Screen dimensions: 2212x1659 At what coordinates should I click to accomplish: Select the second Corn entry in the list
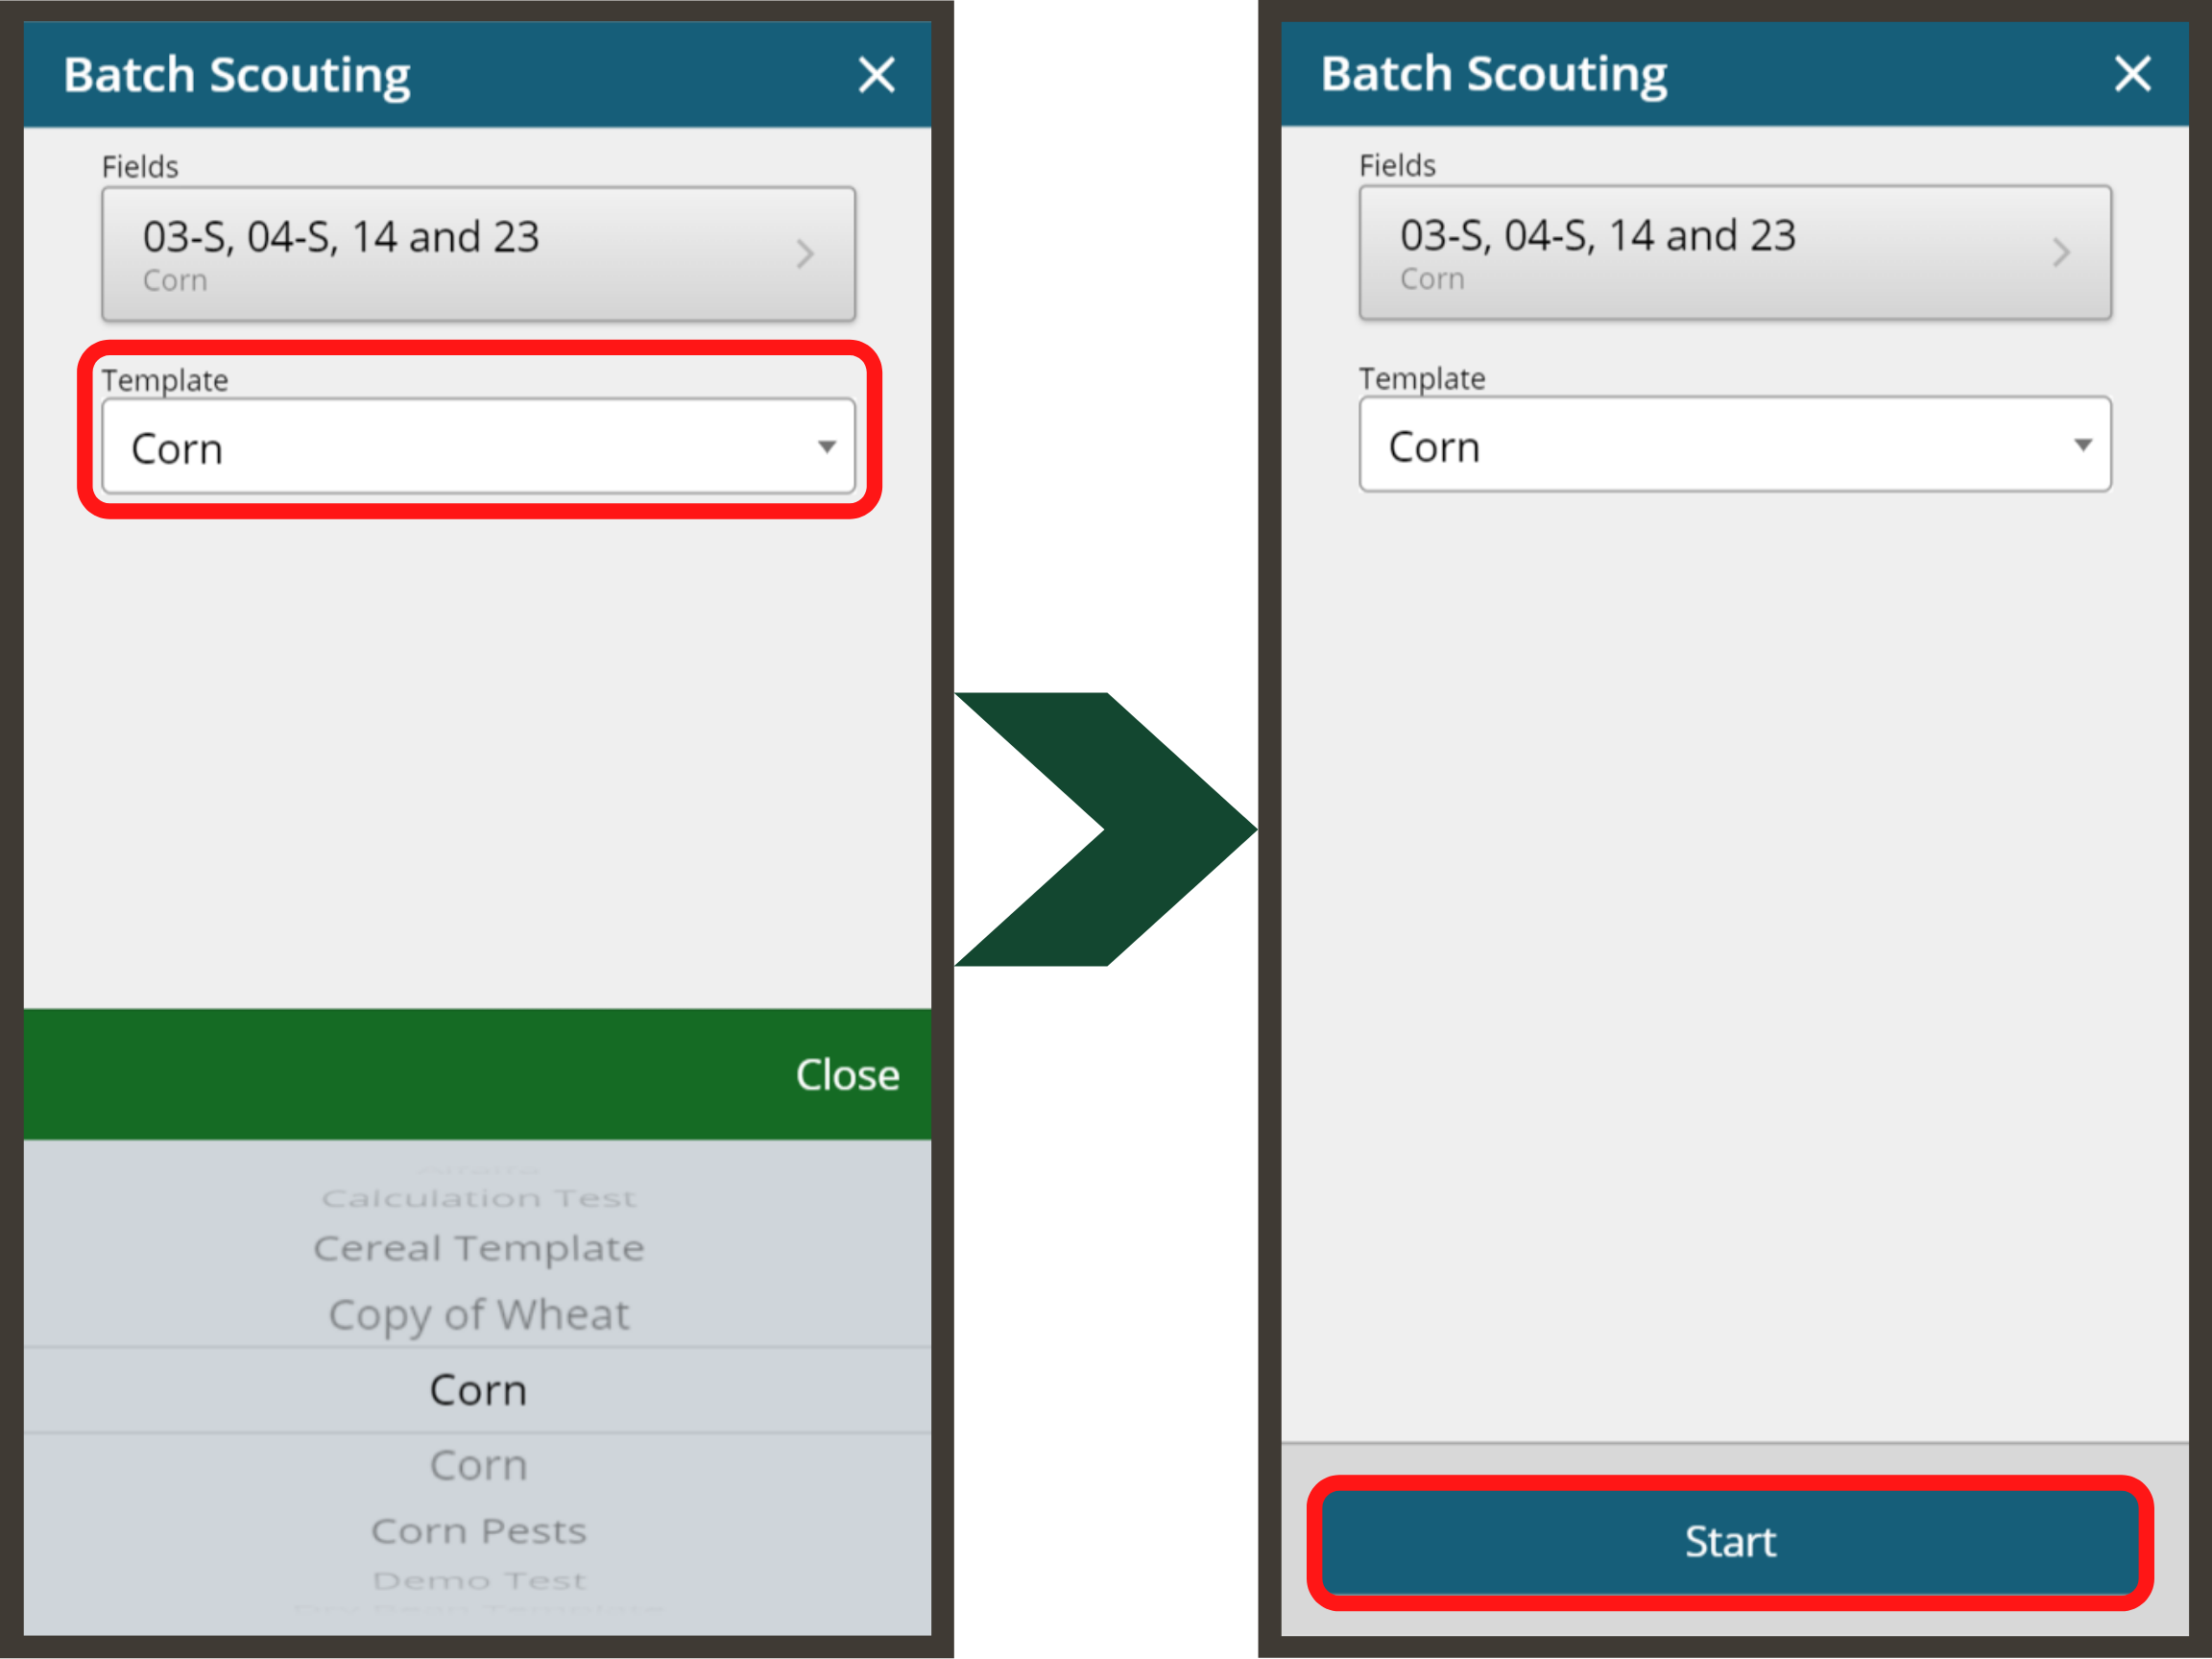pyautogui.click(x=478, y=1464)
